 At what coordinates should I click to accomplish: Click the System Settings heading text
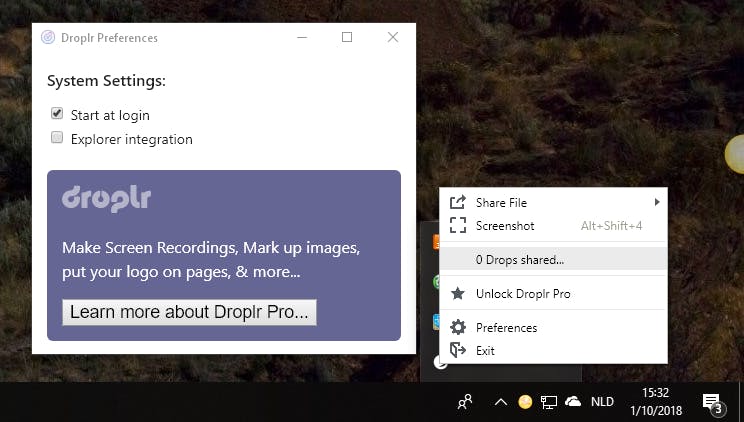(106, 81)
